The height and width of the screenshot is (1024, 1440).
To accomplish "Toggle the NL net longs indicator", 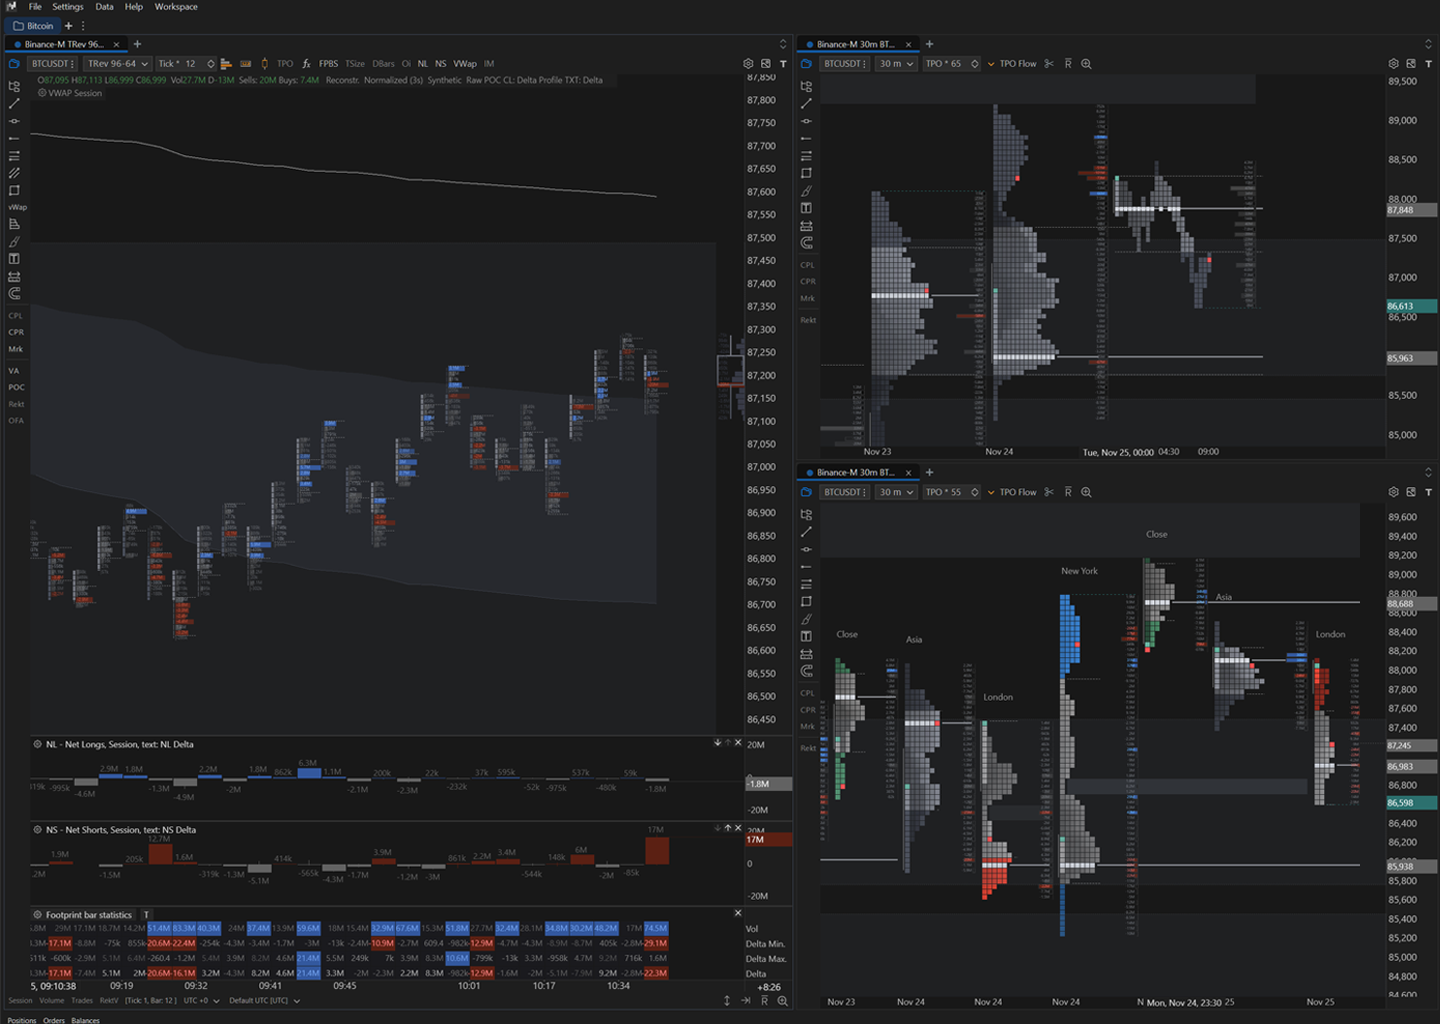I will (x=422, y=64).
